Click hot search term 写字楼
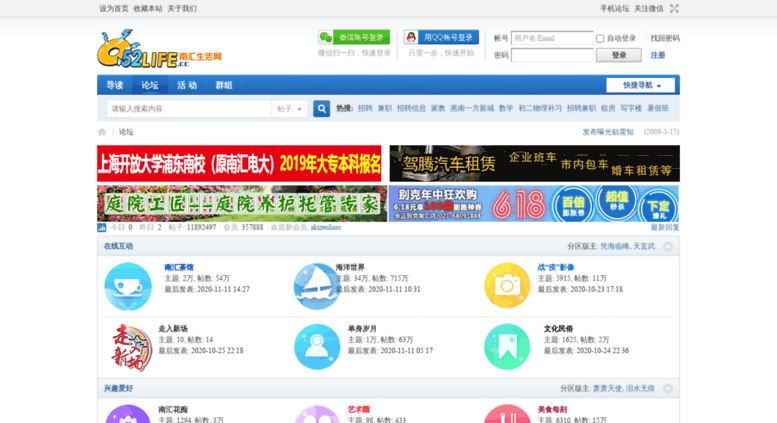This screenshot has height=423, width=777. tap(631, 108)
